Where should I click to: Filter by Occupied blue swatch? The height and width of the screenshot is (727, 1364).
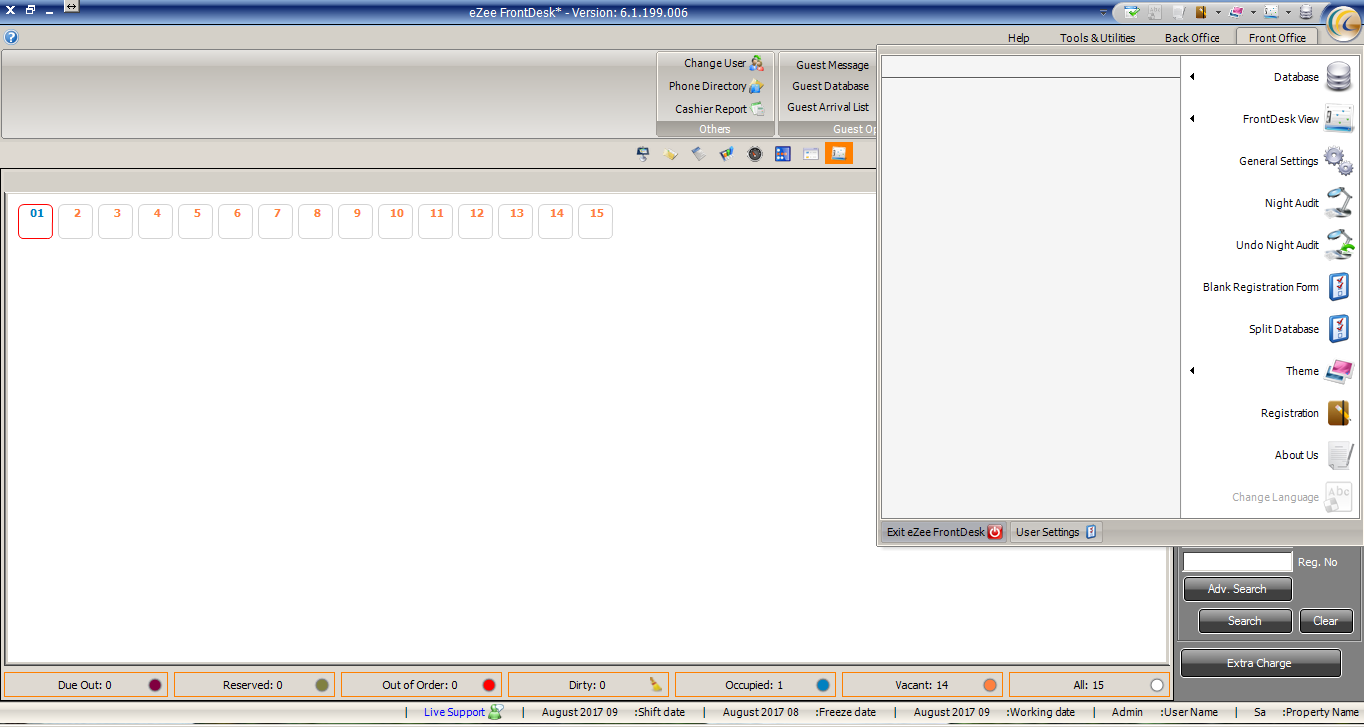[823, 685]
